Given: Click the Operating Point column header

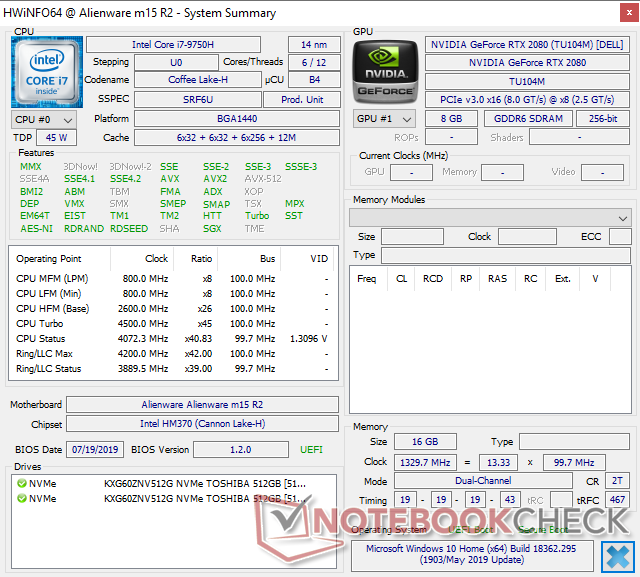Looking at the screenshot, I should (49, 259).
